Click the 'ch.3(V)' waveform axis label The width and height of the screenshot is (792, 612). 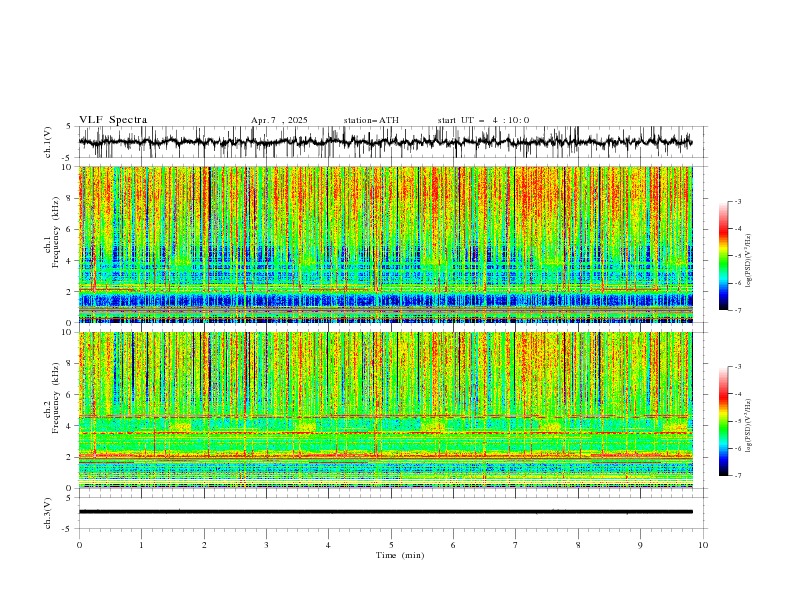click(48, 513)
